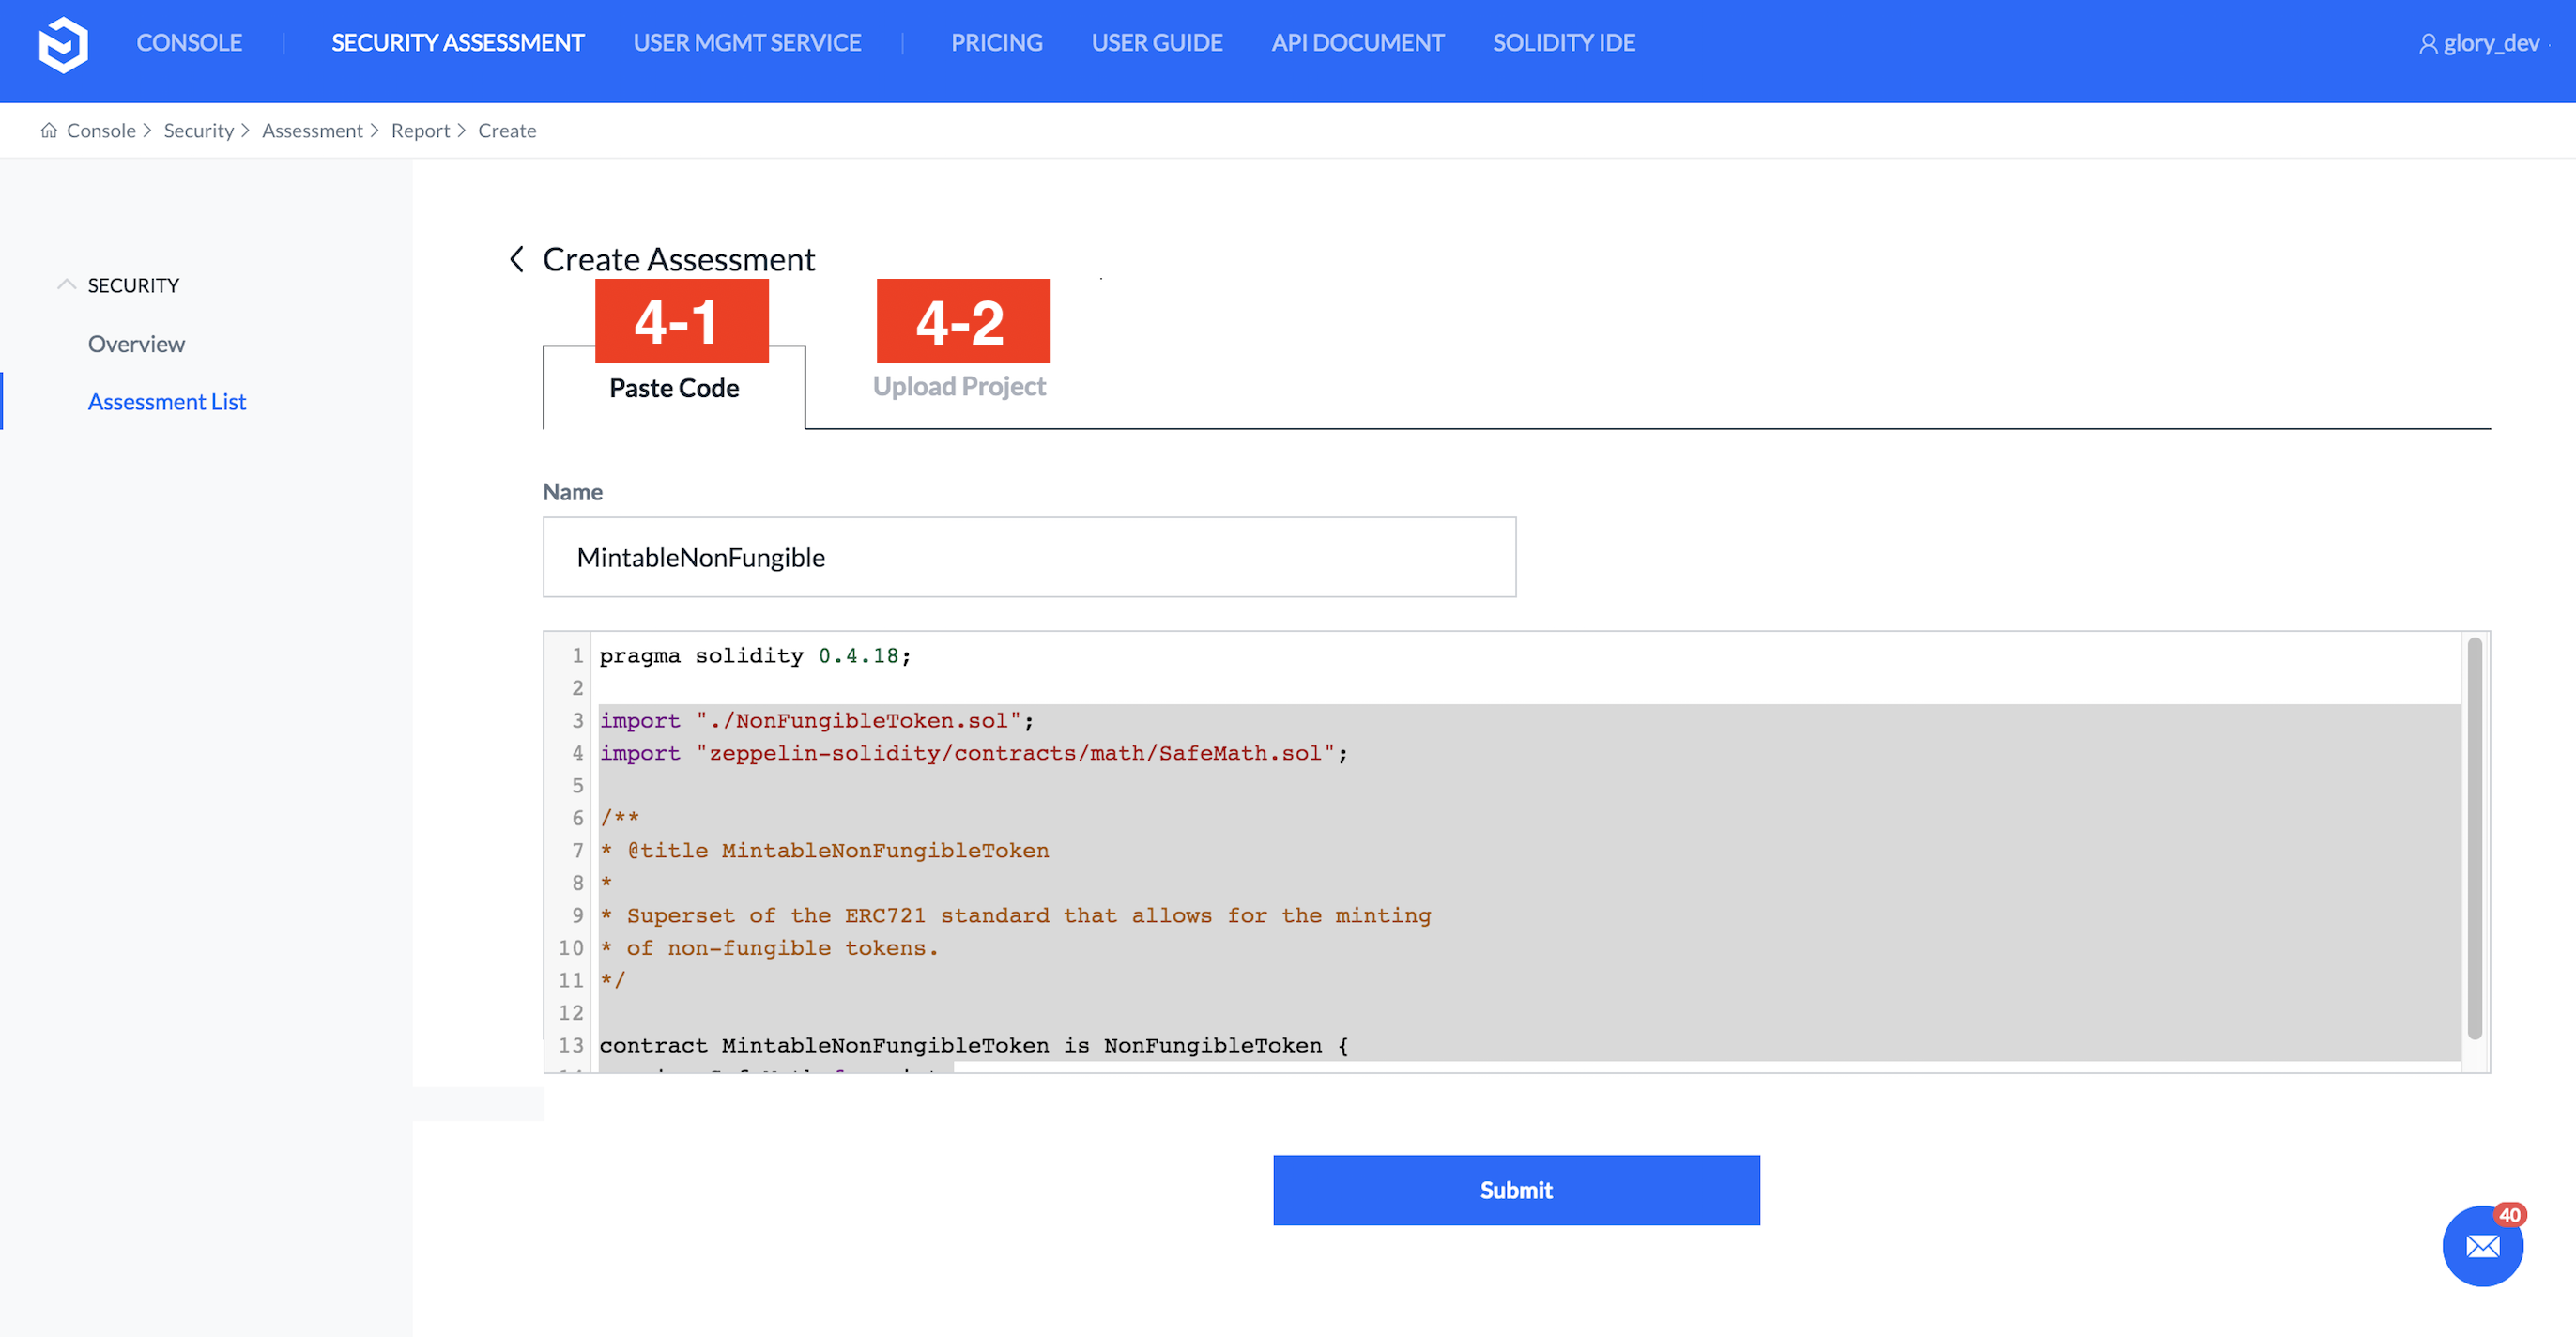Open the mail chat widget icon
Viewport: 2576px width, 1337px height.
click(x=2481, y=1245)
